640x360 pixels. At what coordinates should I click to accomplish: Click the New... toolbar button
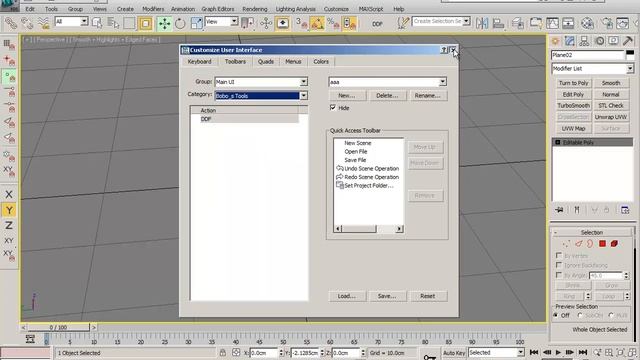coord(347,96)
